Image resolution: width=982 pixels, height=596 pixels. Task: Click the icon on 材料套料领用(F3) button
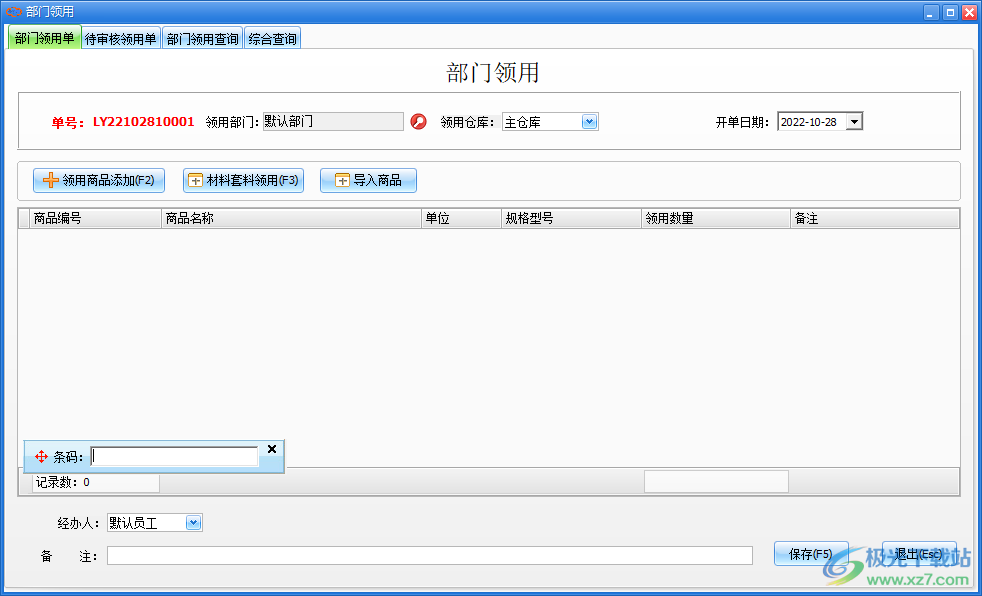click(195, 180)
